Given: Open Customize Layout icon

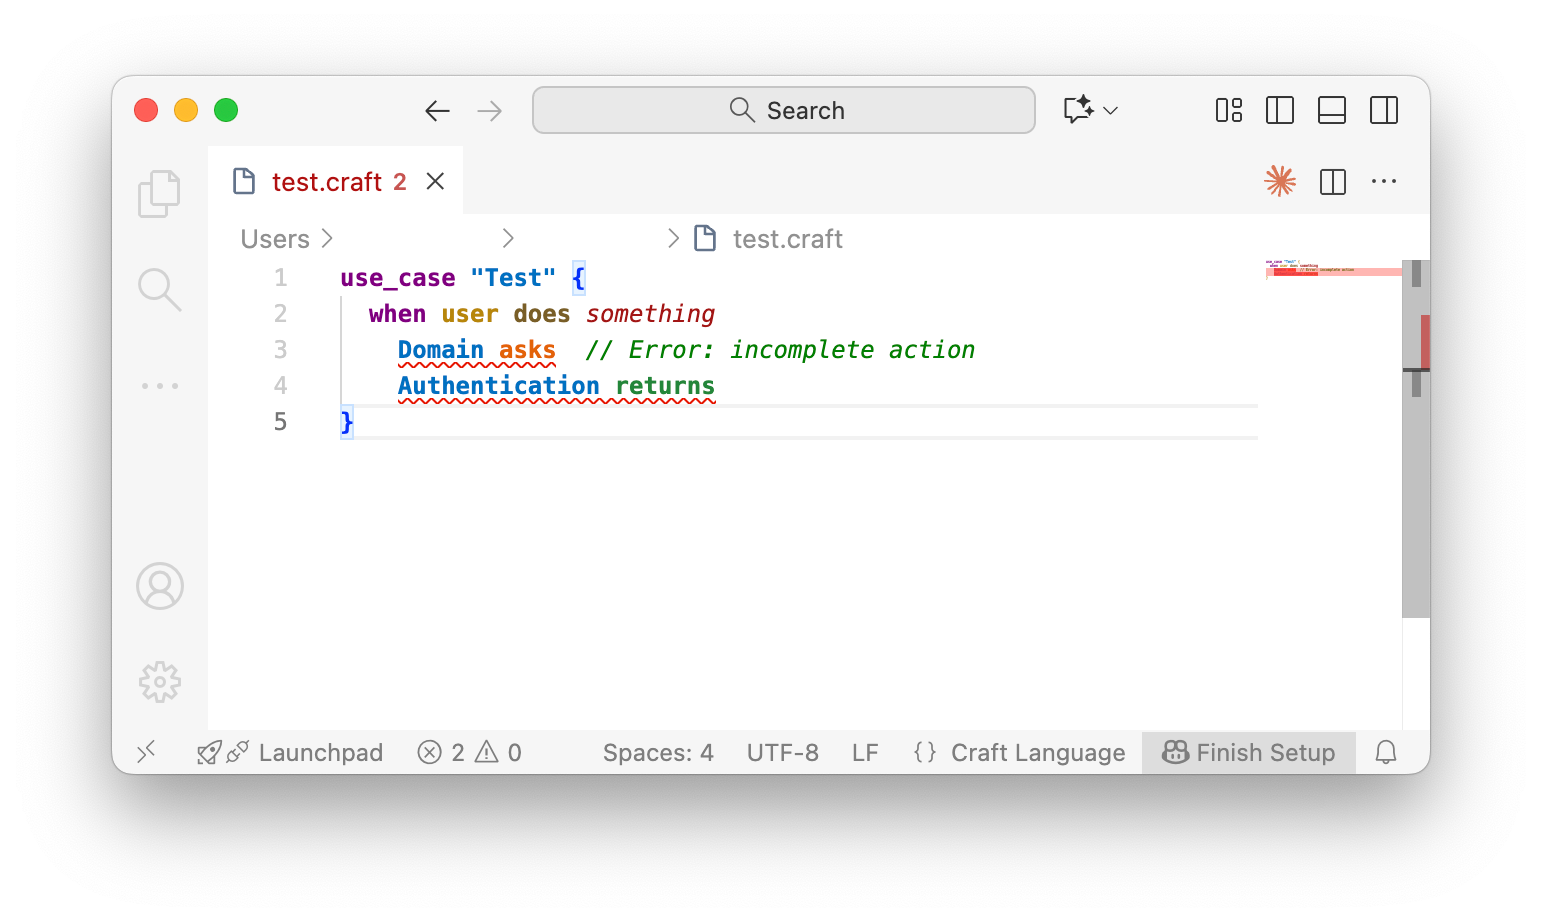Looking at the screenshot, I should [x=1229, y=110].
